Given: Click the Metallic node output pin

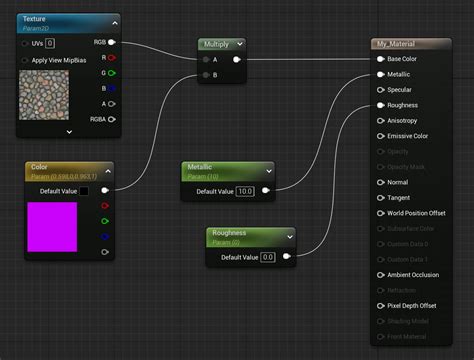Looking at the screenshot, I should coord(266,190).
